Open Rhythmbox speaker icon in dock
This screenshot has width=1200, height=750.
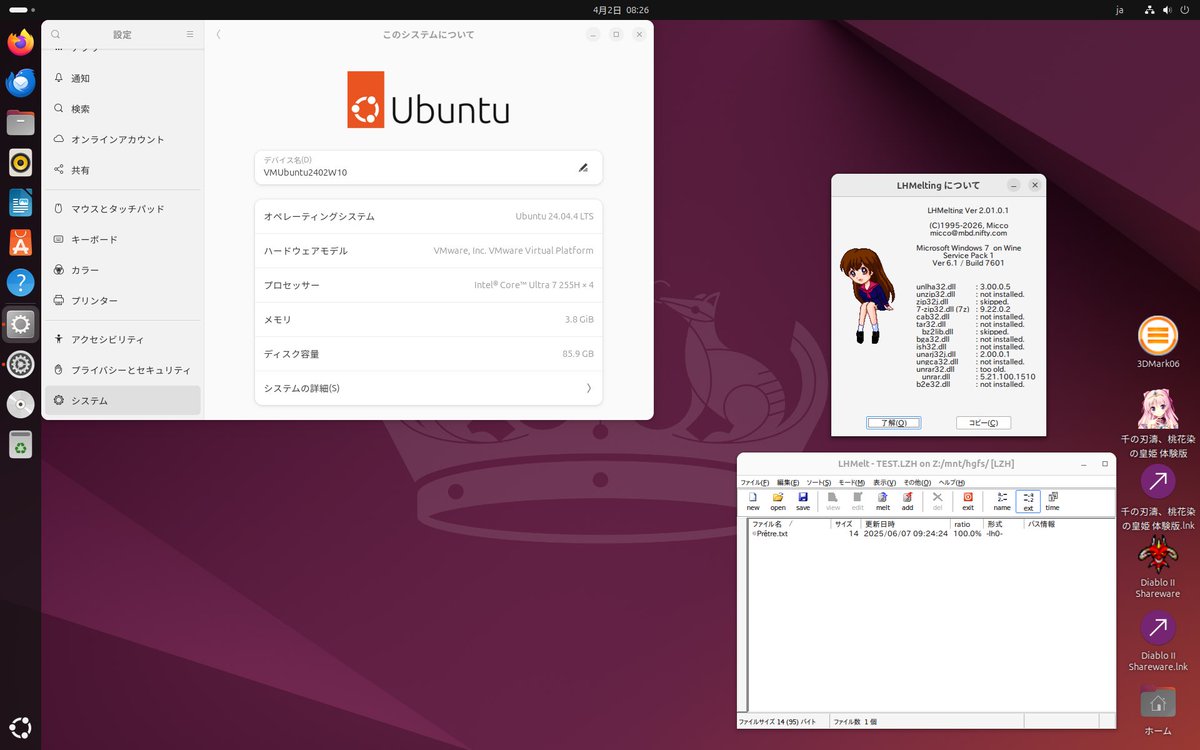coord(20,162)
